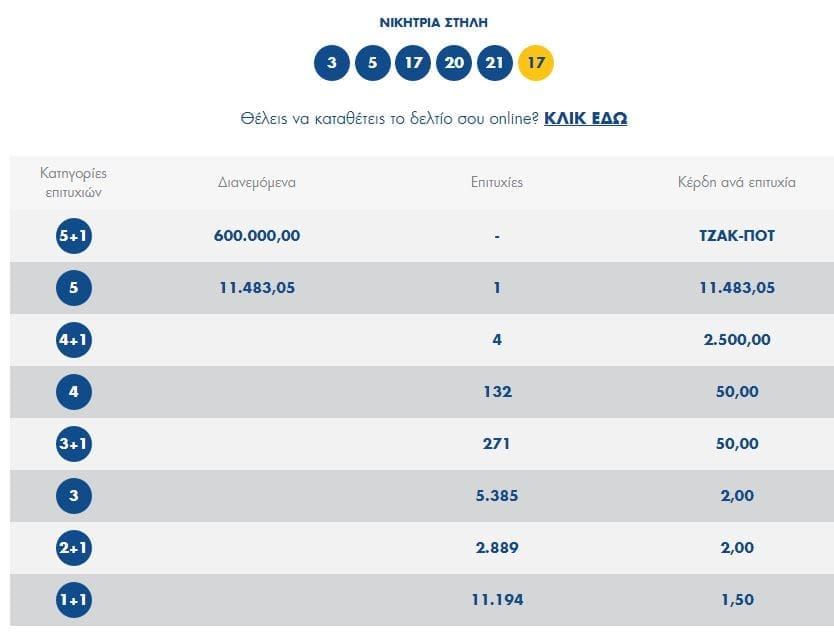Click the 3+1 category badge
The height and width of the screenshot is (642, 834).
(74, 444)
